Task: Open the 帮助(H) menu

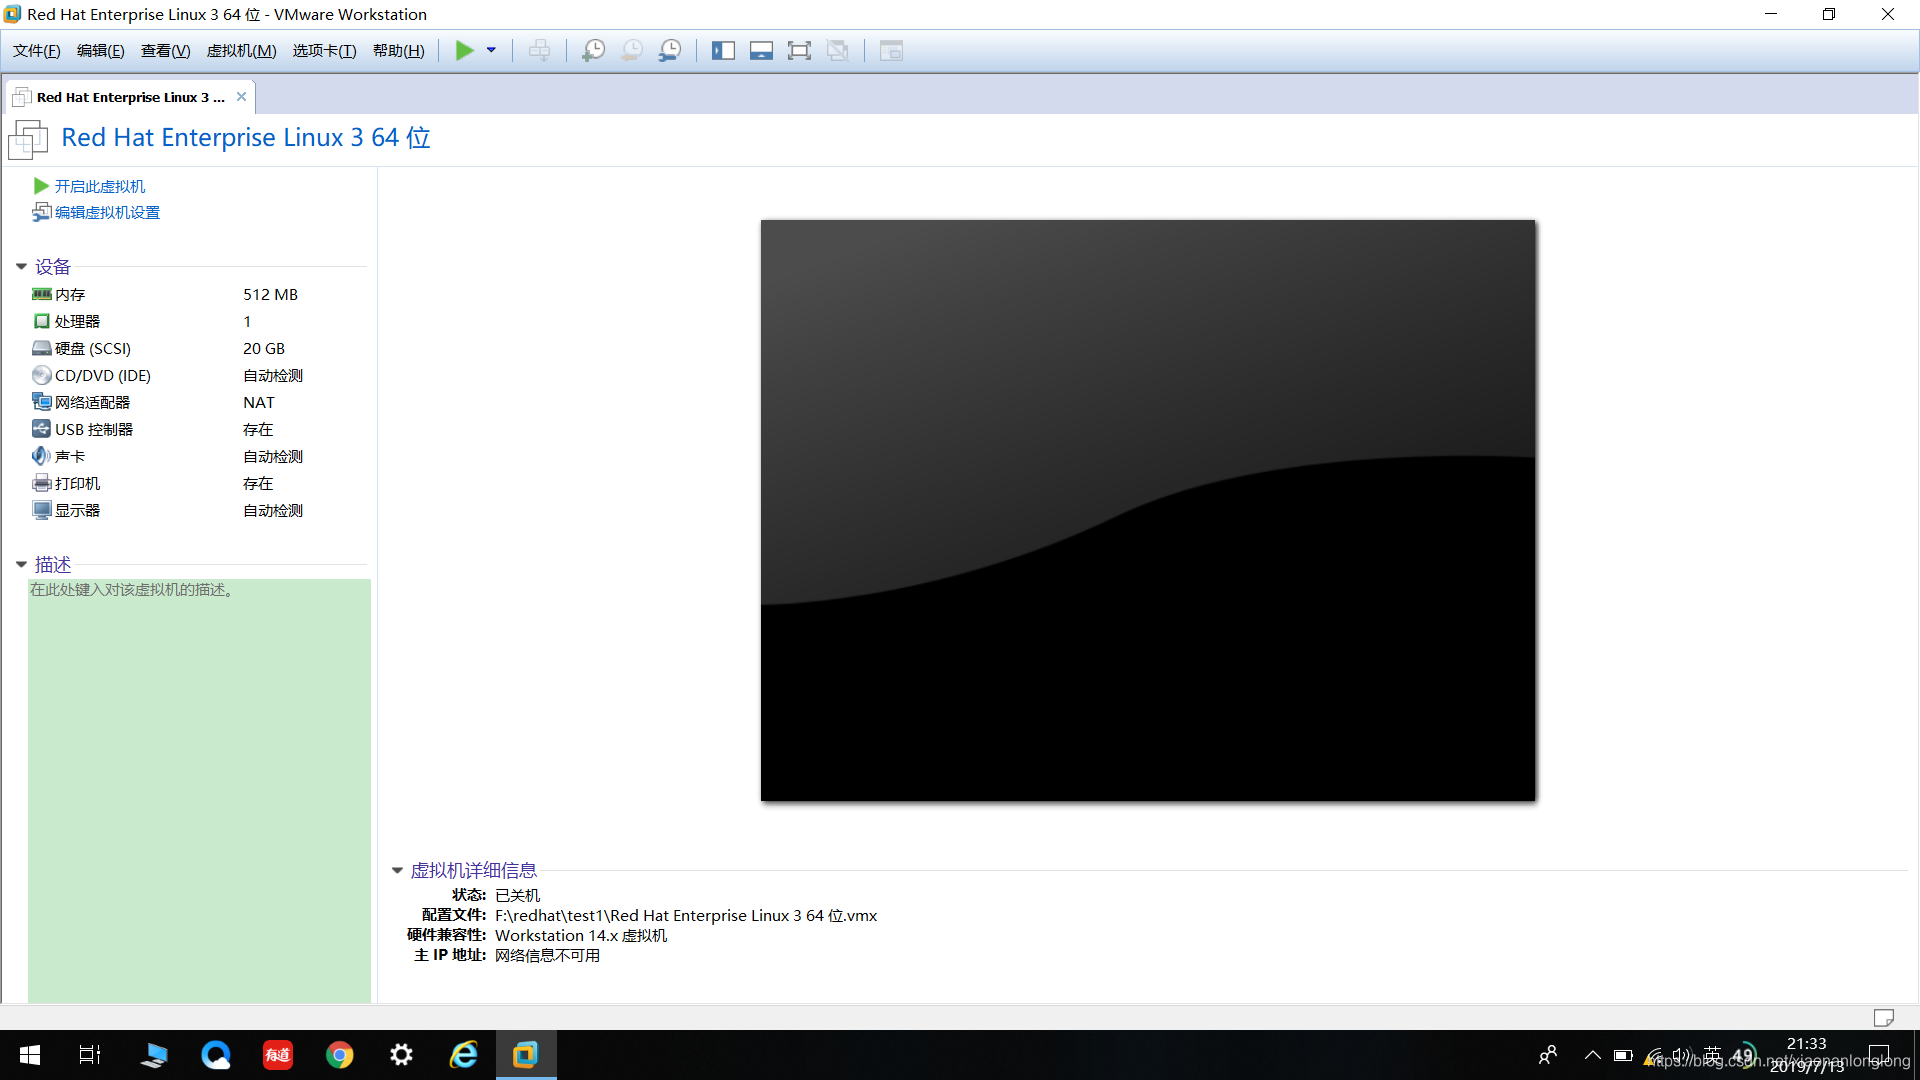Action: pos(398,51)
